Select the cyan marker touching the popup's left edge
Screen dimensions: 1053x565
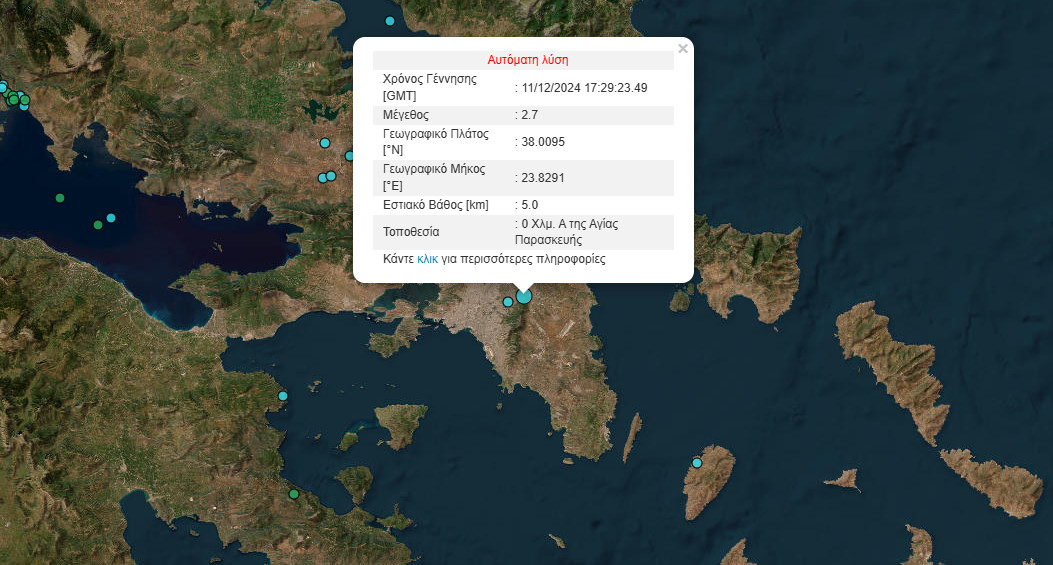click(350, 155)
